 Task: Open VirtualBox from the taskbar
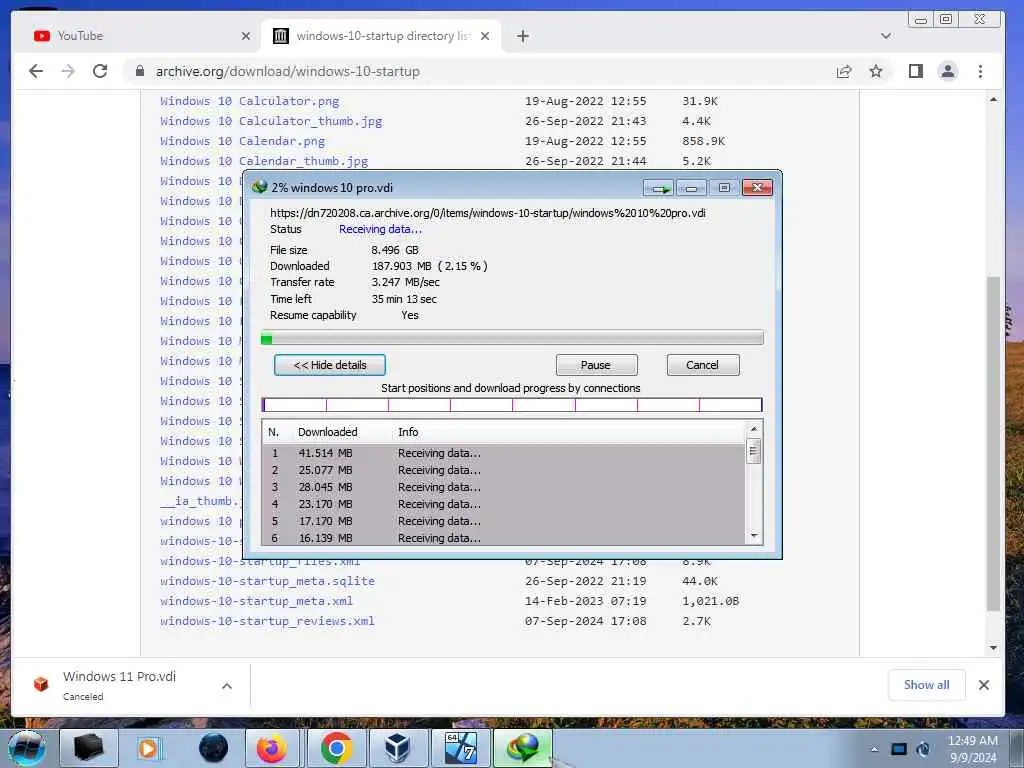(x=397, y=748)
